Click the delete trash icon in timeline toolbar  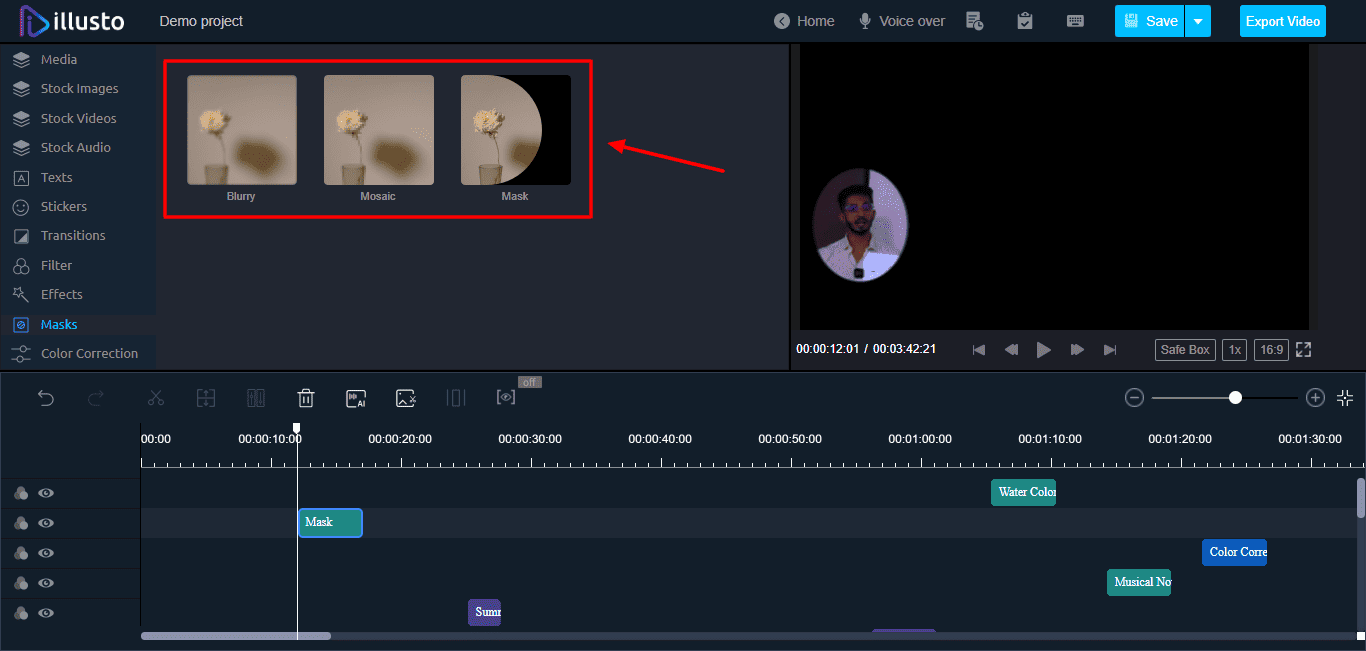tap(306, 398)
